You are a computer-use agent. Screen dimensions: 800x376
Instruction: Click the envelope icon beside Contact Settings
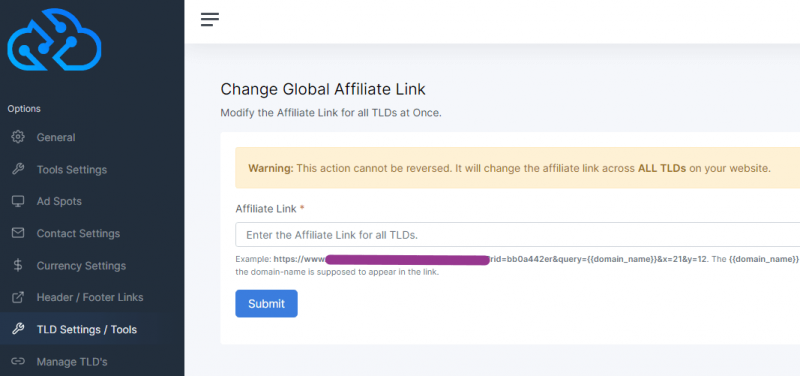[x=18, y=233]
